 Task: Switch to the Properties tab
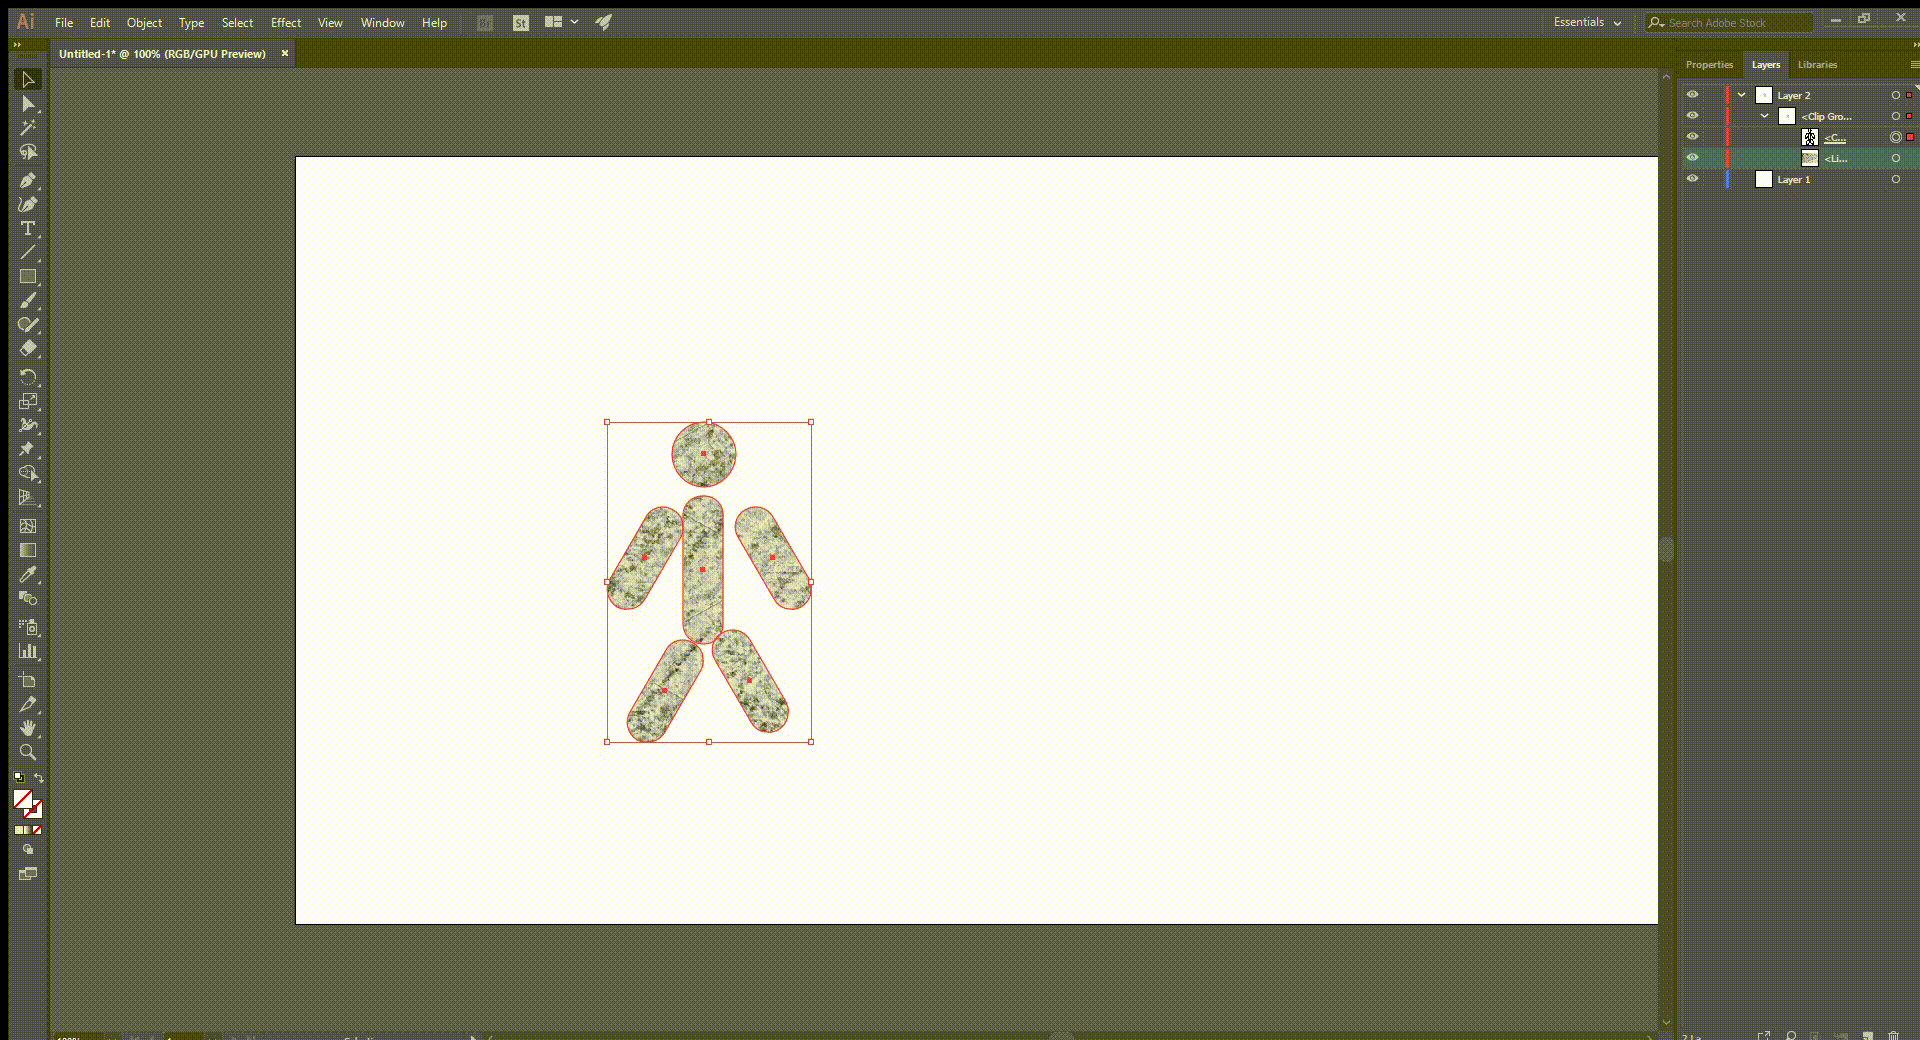point(1709,64)
